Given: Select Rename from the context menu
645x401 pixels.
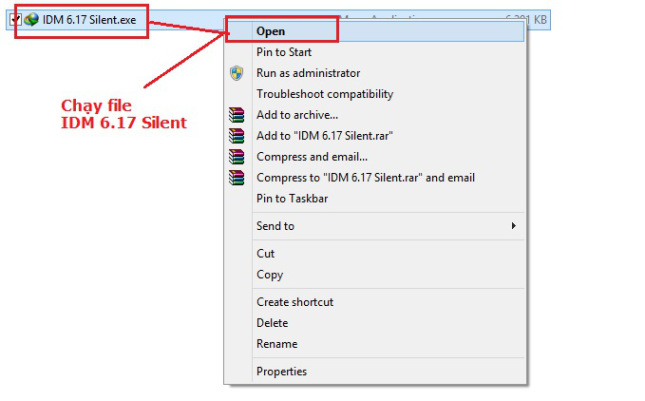Looking at the screenshot, I should pos(276,344).
